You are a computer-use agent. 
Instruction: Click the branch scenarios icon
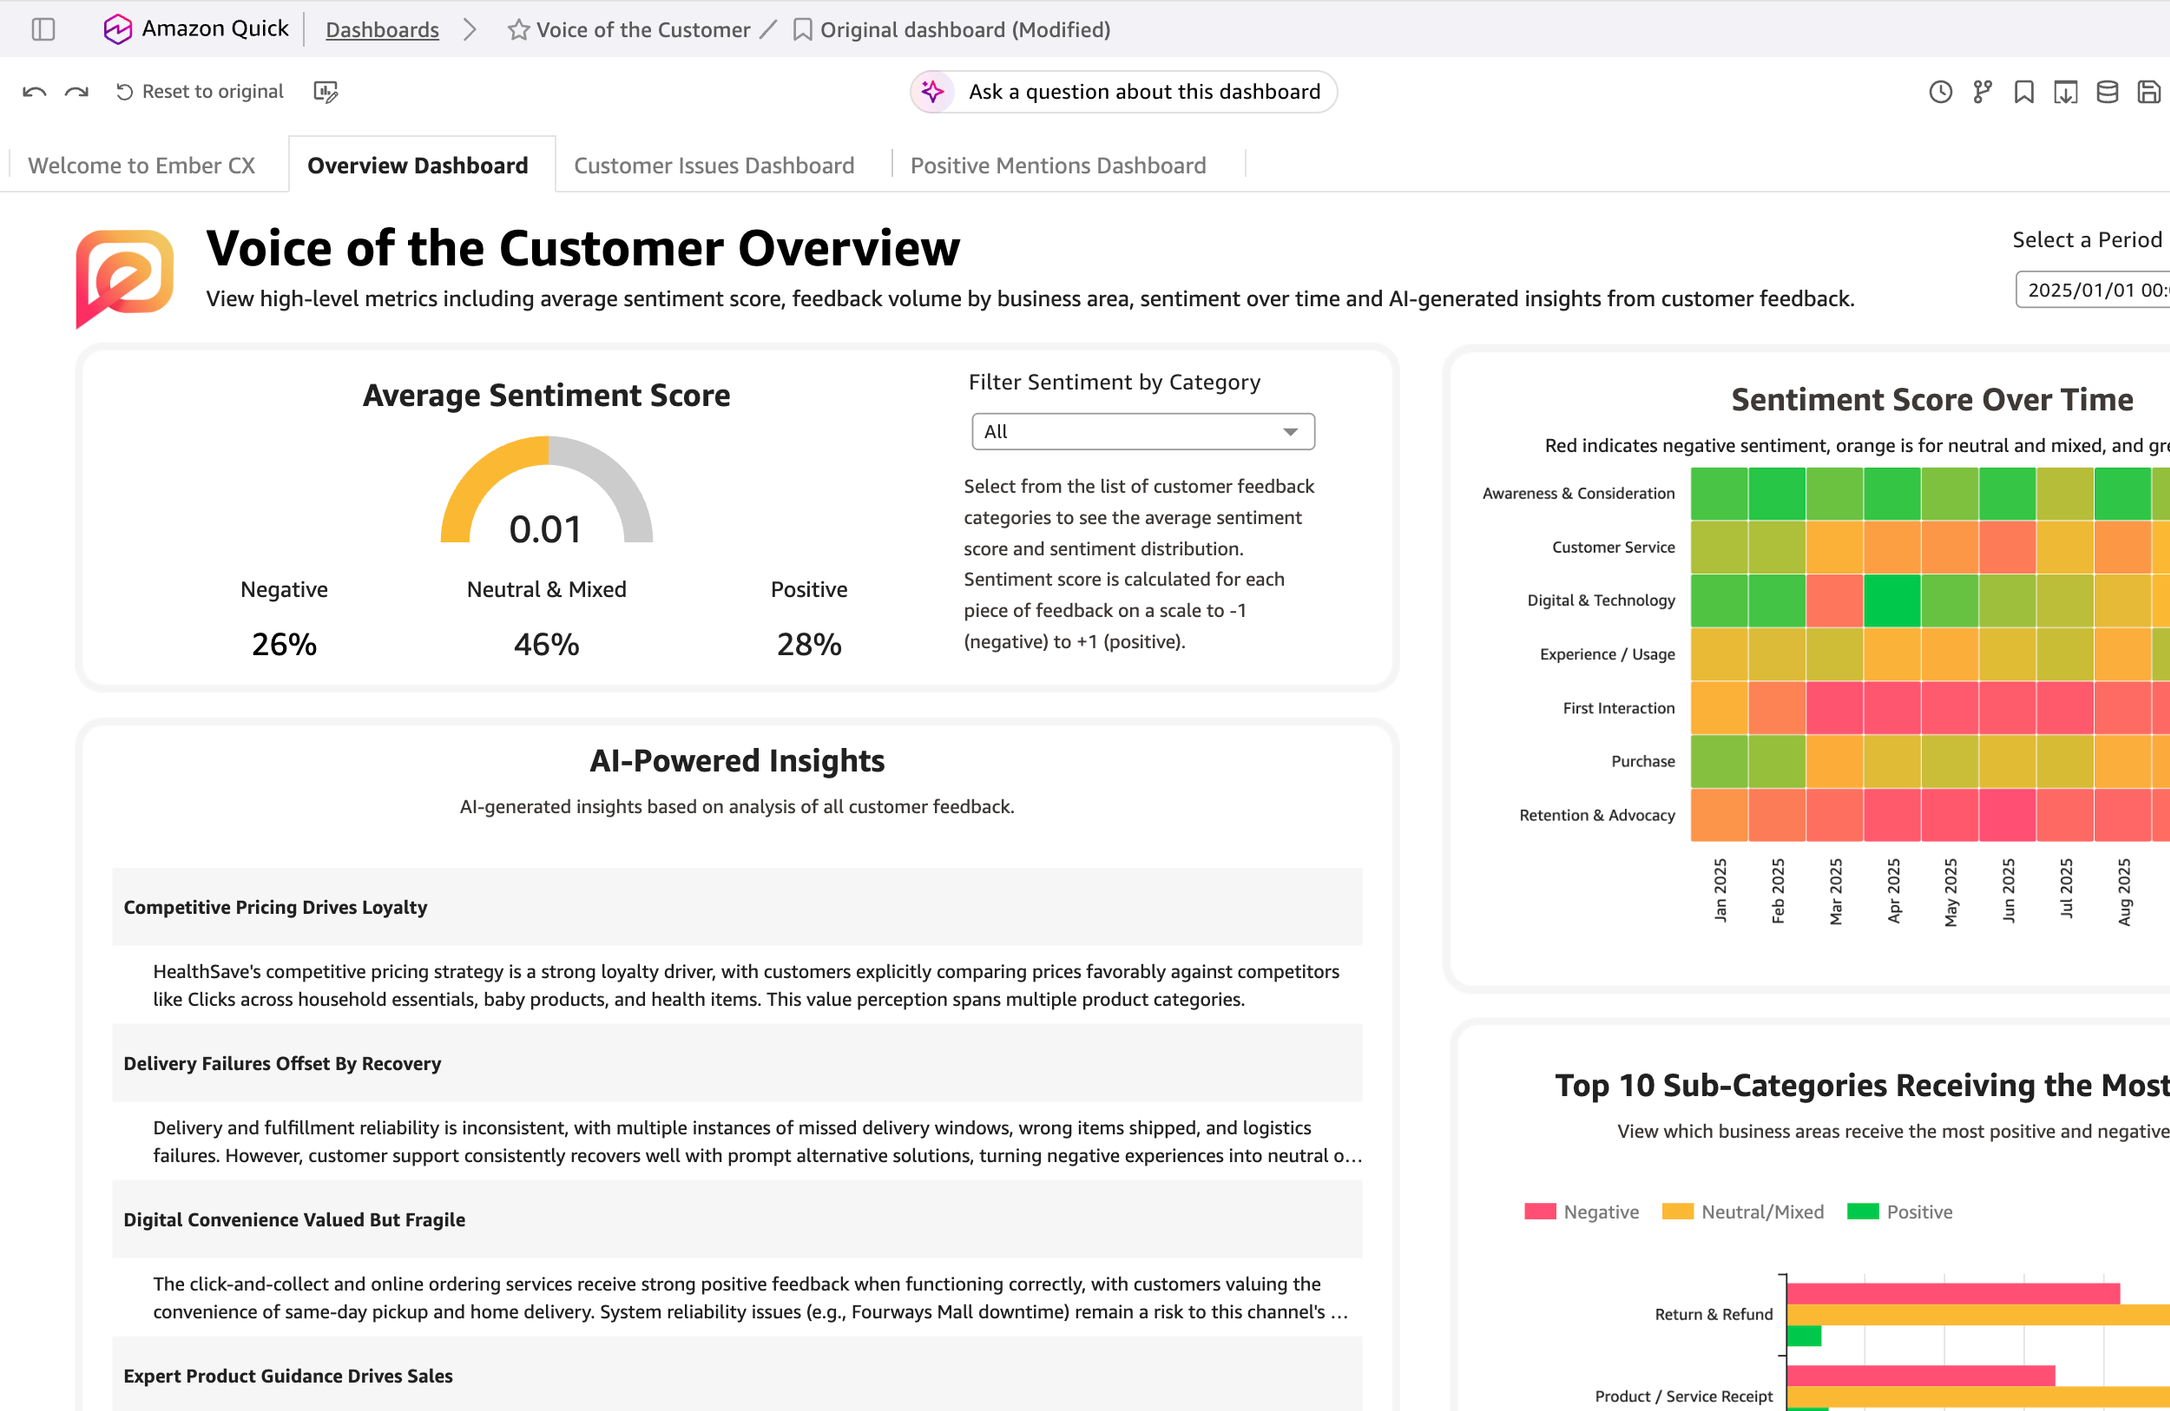click(x=1982, y=92)
